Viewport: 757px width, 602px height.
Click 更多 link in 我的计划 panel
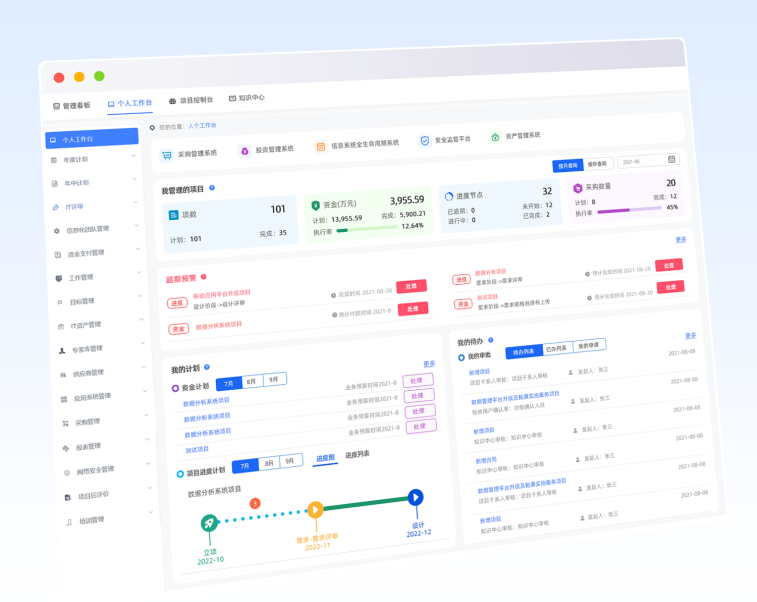click(429, 364)
